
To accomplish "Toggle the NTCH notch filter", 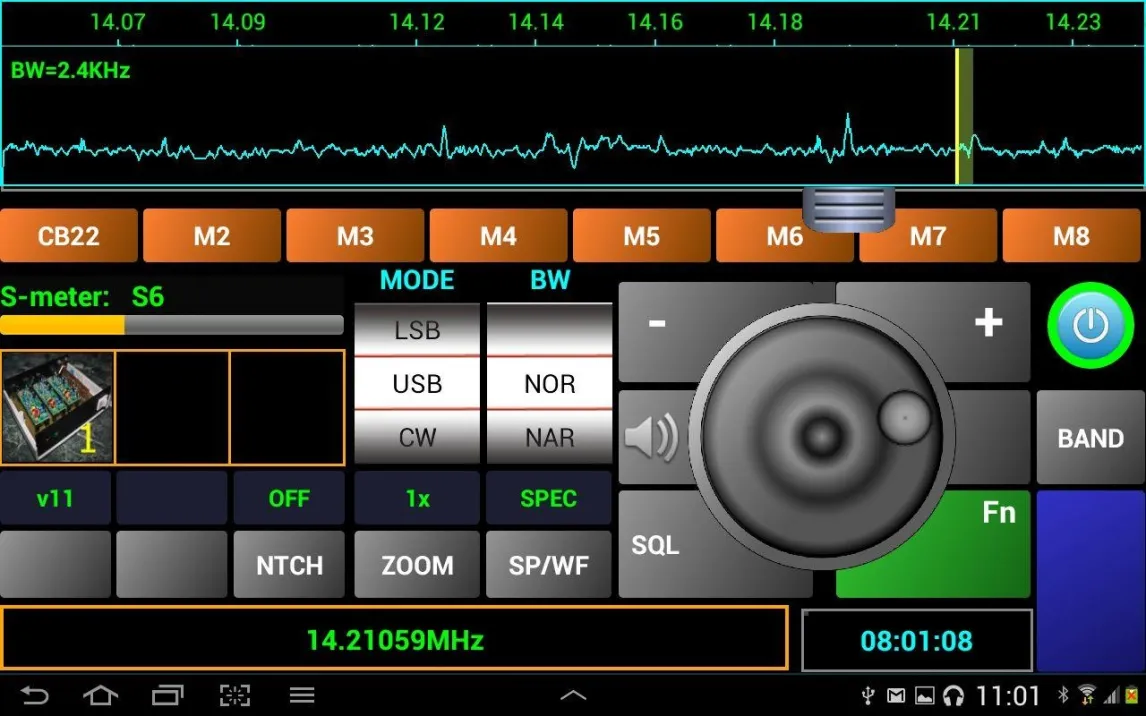I will pyautogui.click(x=289, y=565).
